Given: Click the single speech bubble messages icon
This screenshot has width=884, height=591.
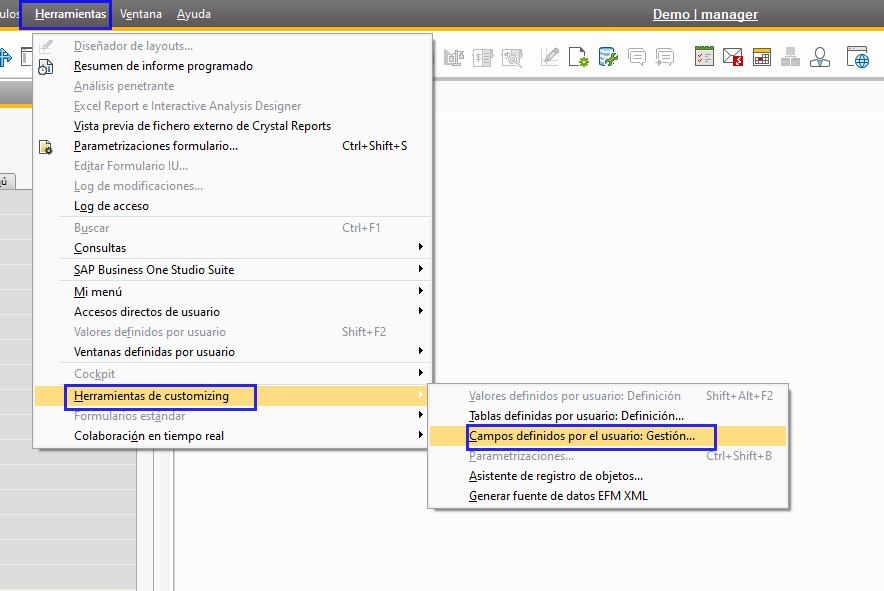Looking at the screenshot, I should click(637, 57).
